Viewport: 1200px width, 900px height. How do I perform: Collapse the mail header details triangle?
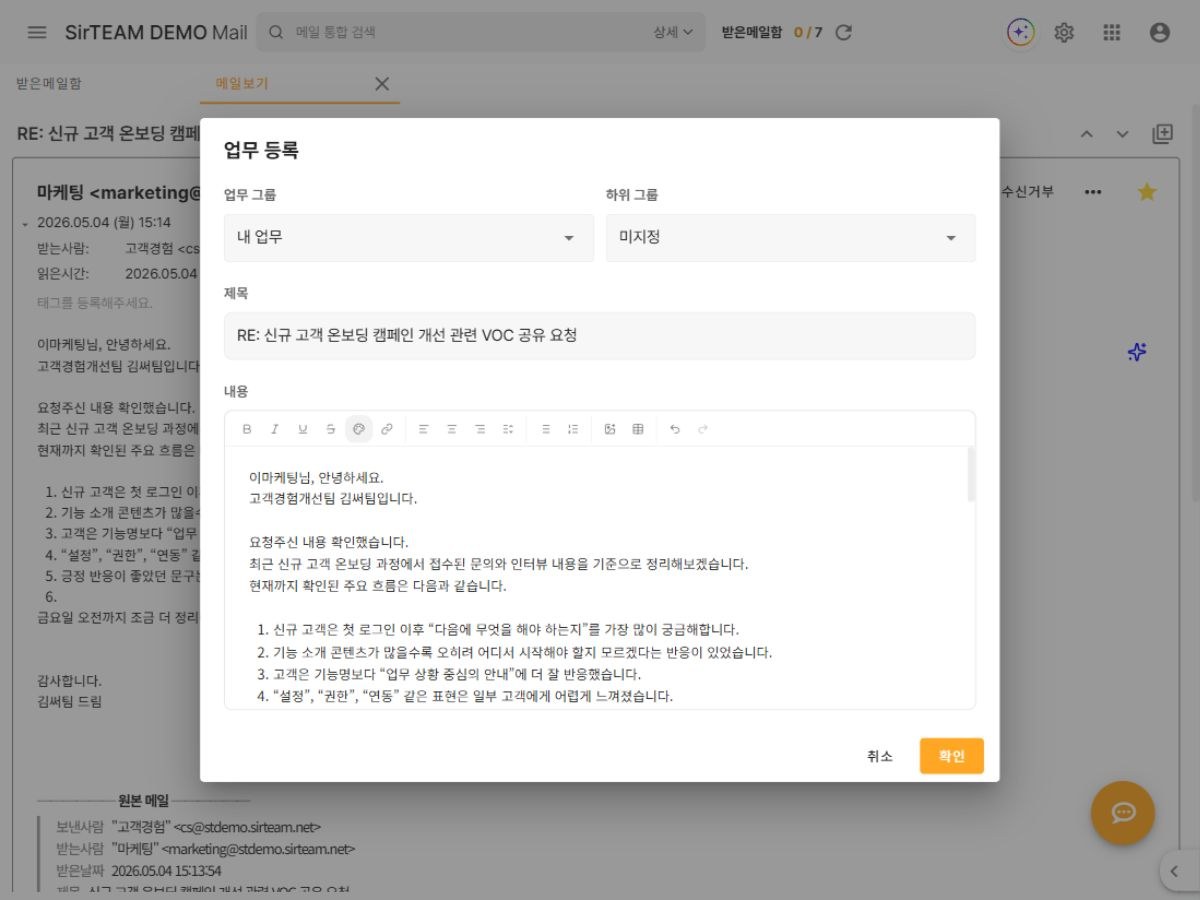(x=25, y=224)
